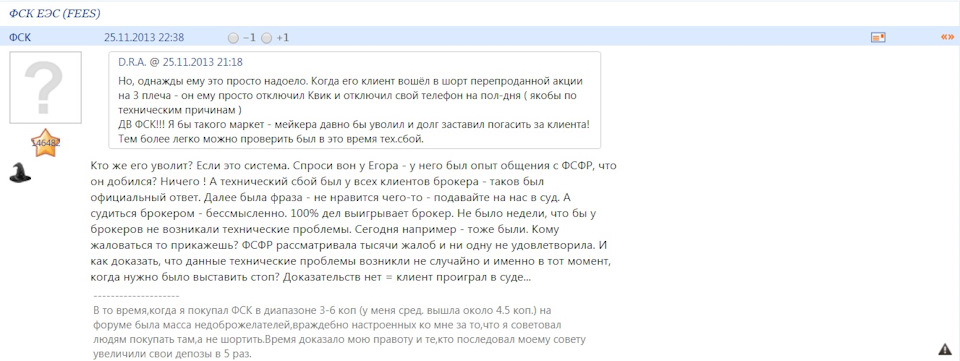
Task: Click quote line starting 'Но, однажды ему это'
Action: pyautogui.click(x=350, y=81)
